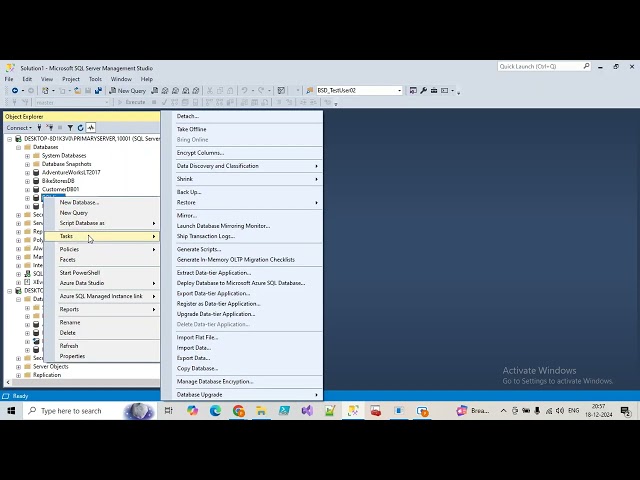Select the BikeStoresDB database
This screenshot has height=480, width=640.
click(x=58, y=181)
